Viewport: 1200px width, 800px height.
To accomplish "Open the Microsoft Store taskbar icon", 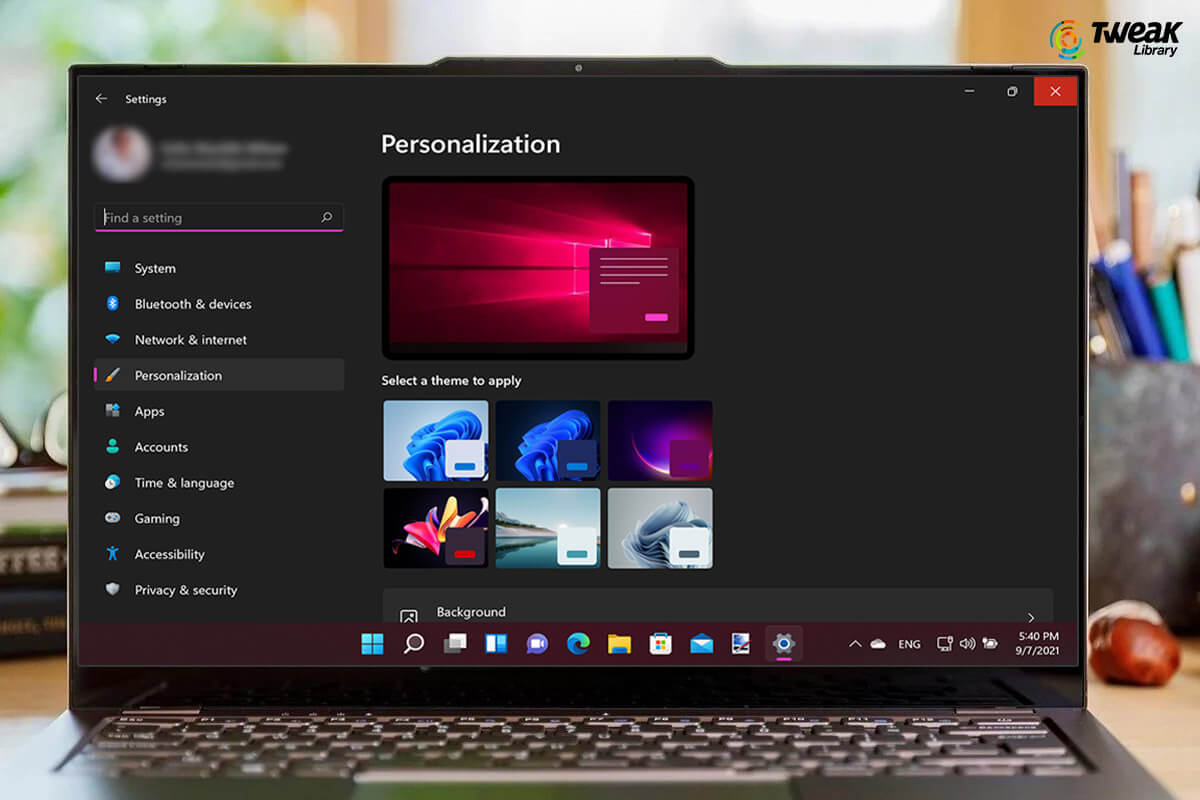I will 660,644.
